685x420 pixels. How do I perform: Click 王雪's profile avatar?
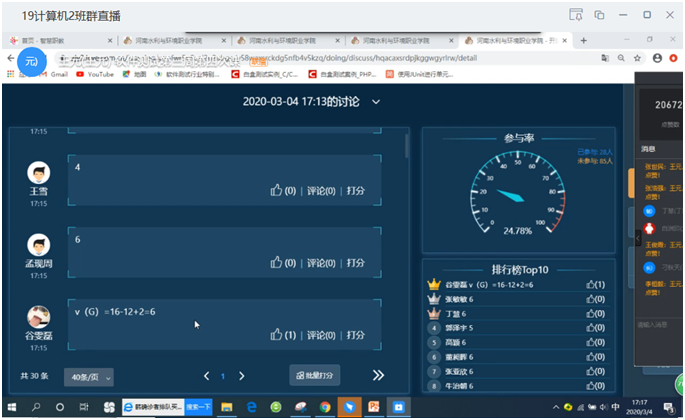[39, 172]
